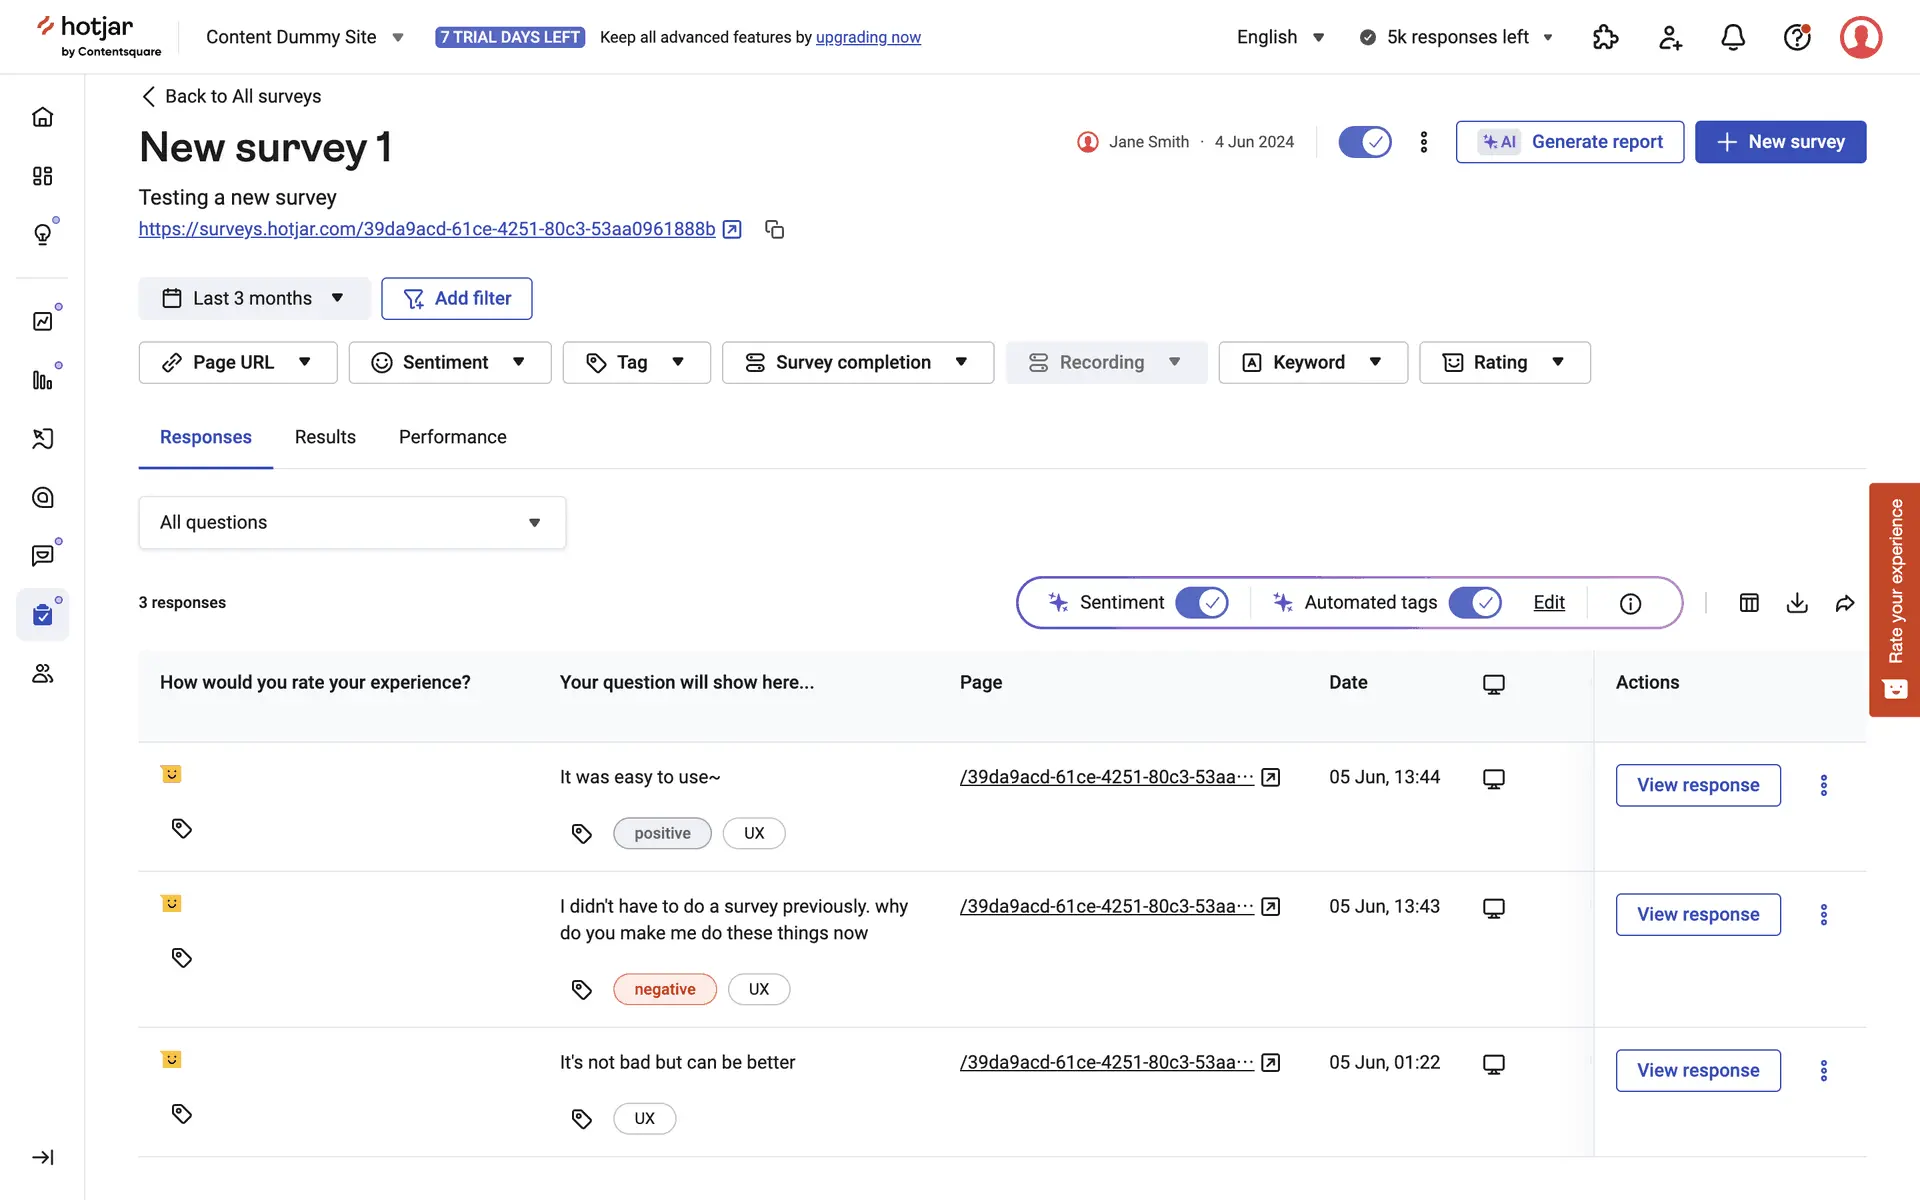1920x1200 pixels.
Task: Turn off Automated tags toggle
Action: click(x=1474, y=603)
